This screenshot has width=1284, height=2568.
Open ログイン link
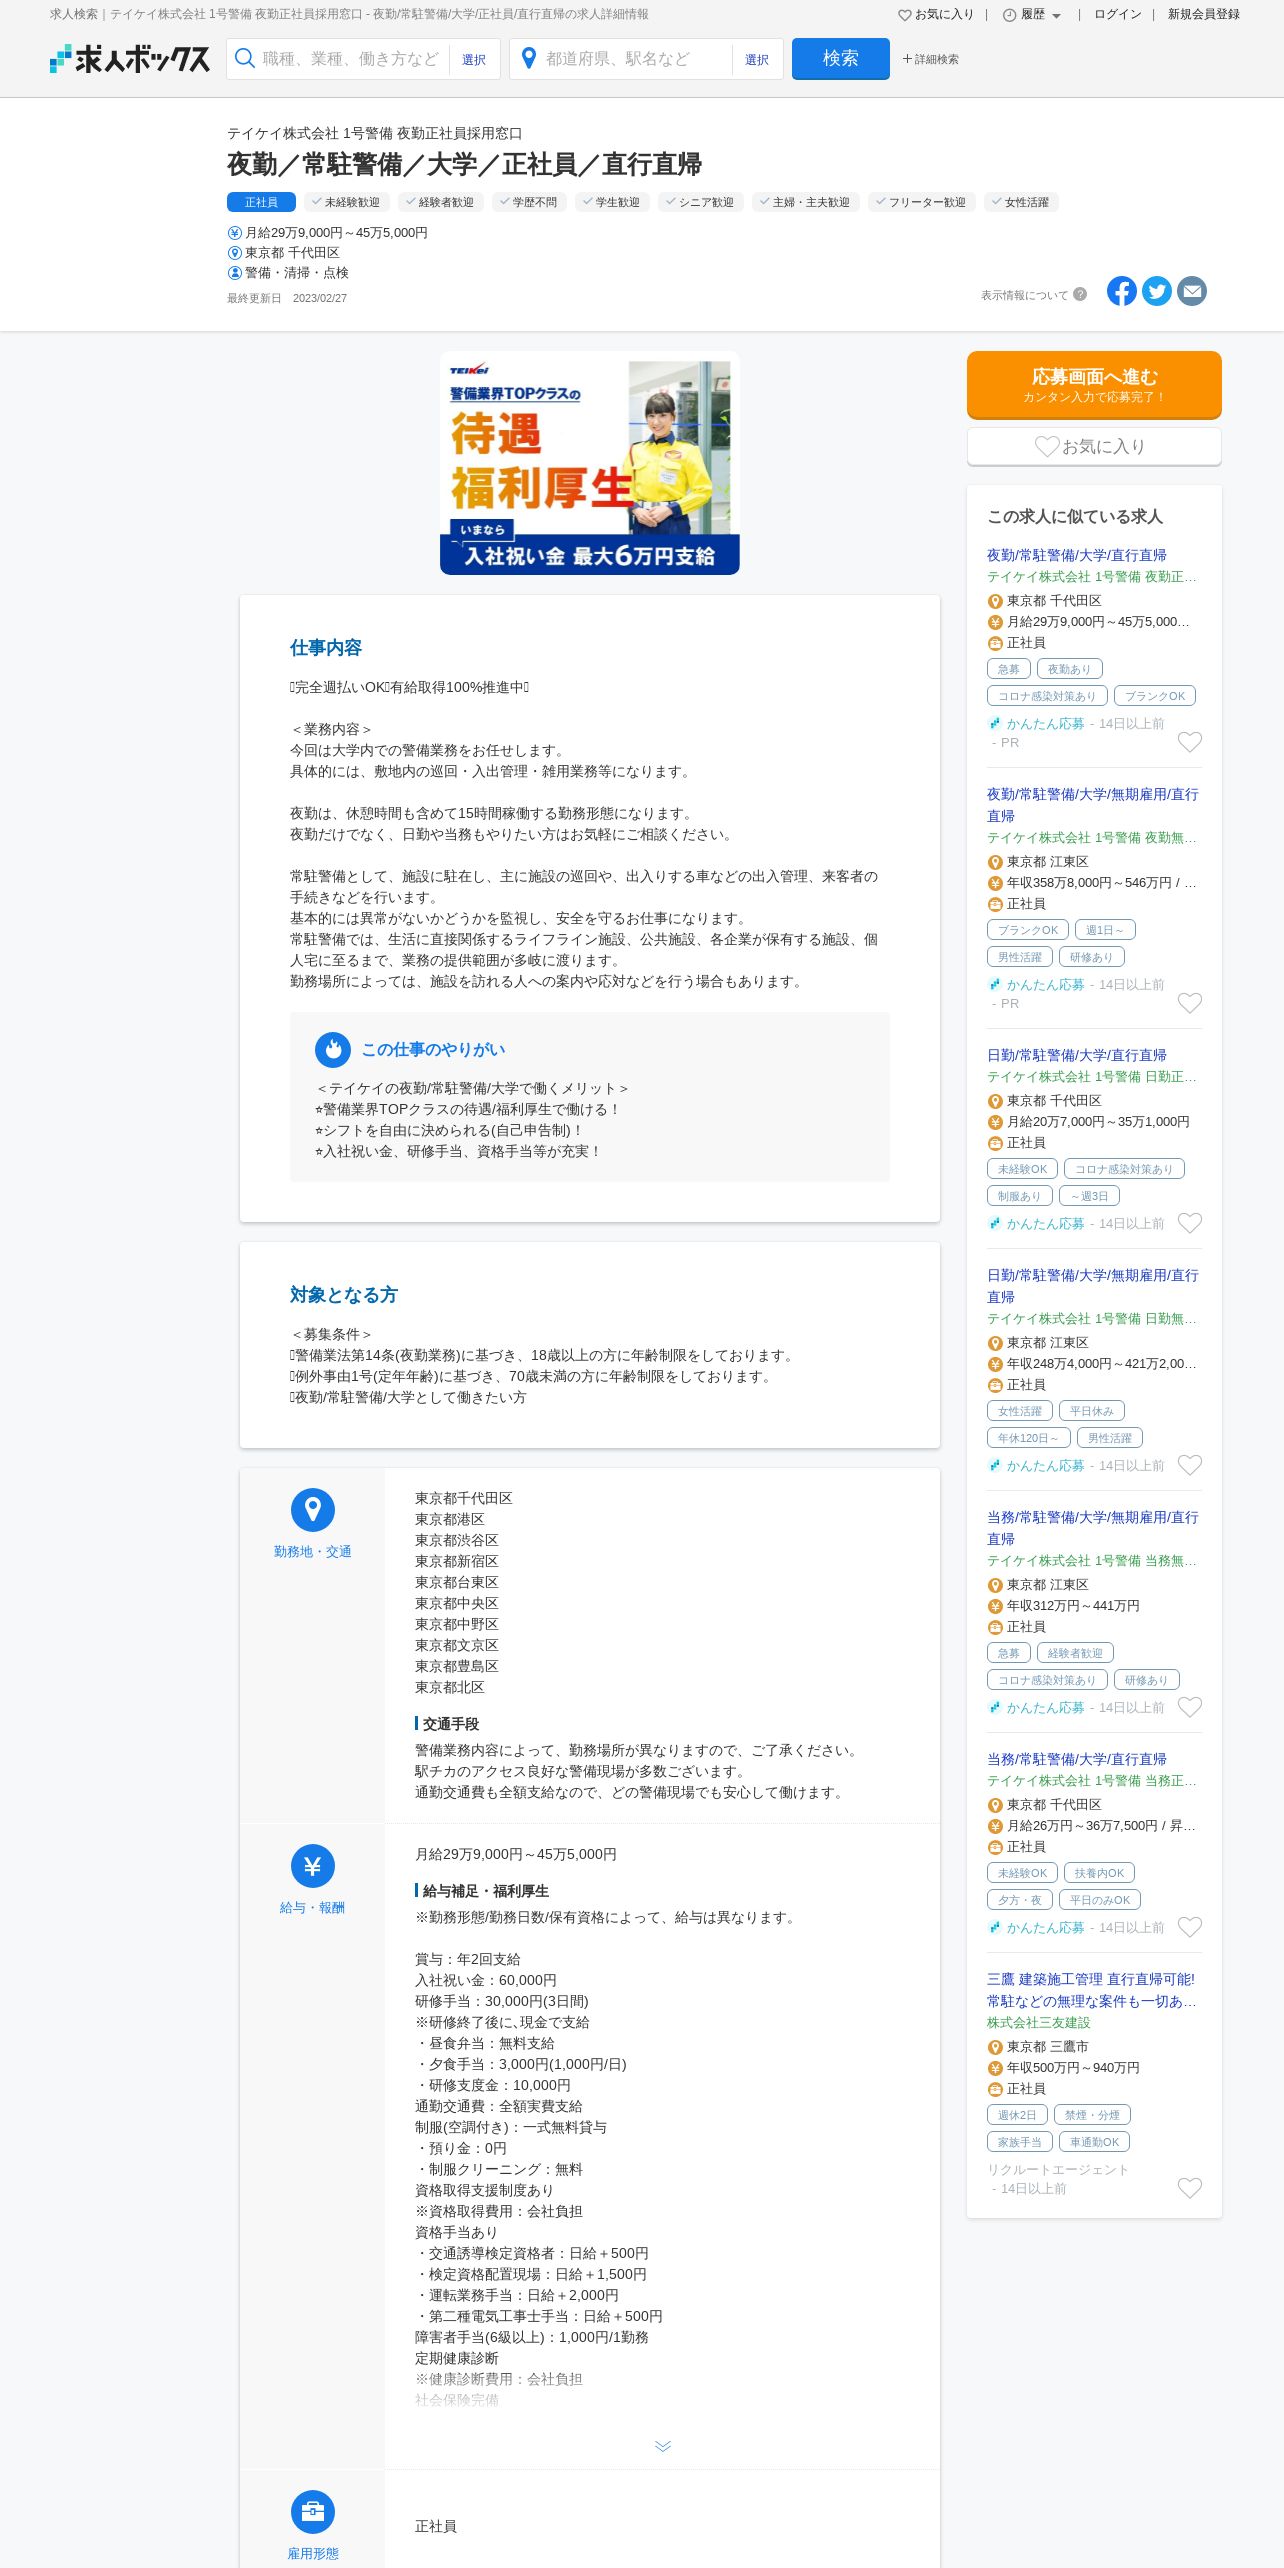pos(1118,15)
